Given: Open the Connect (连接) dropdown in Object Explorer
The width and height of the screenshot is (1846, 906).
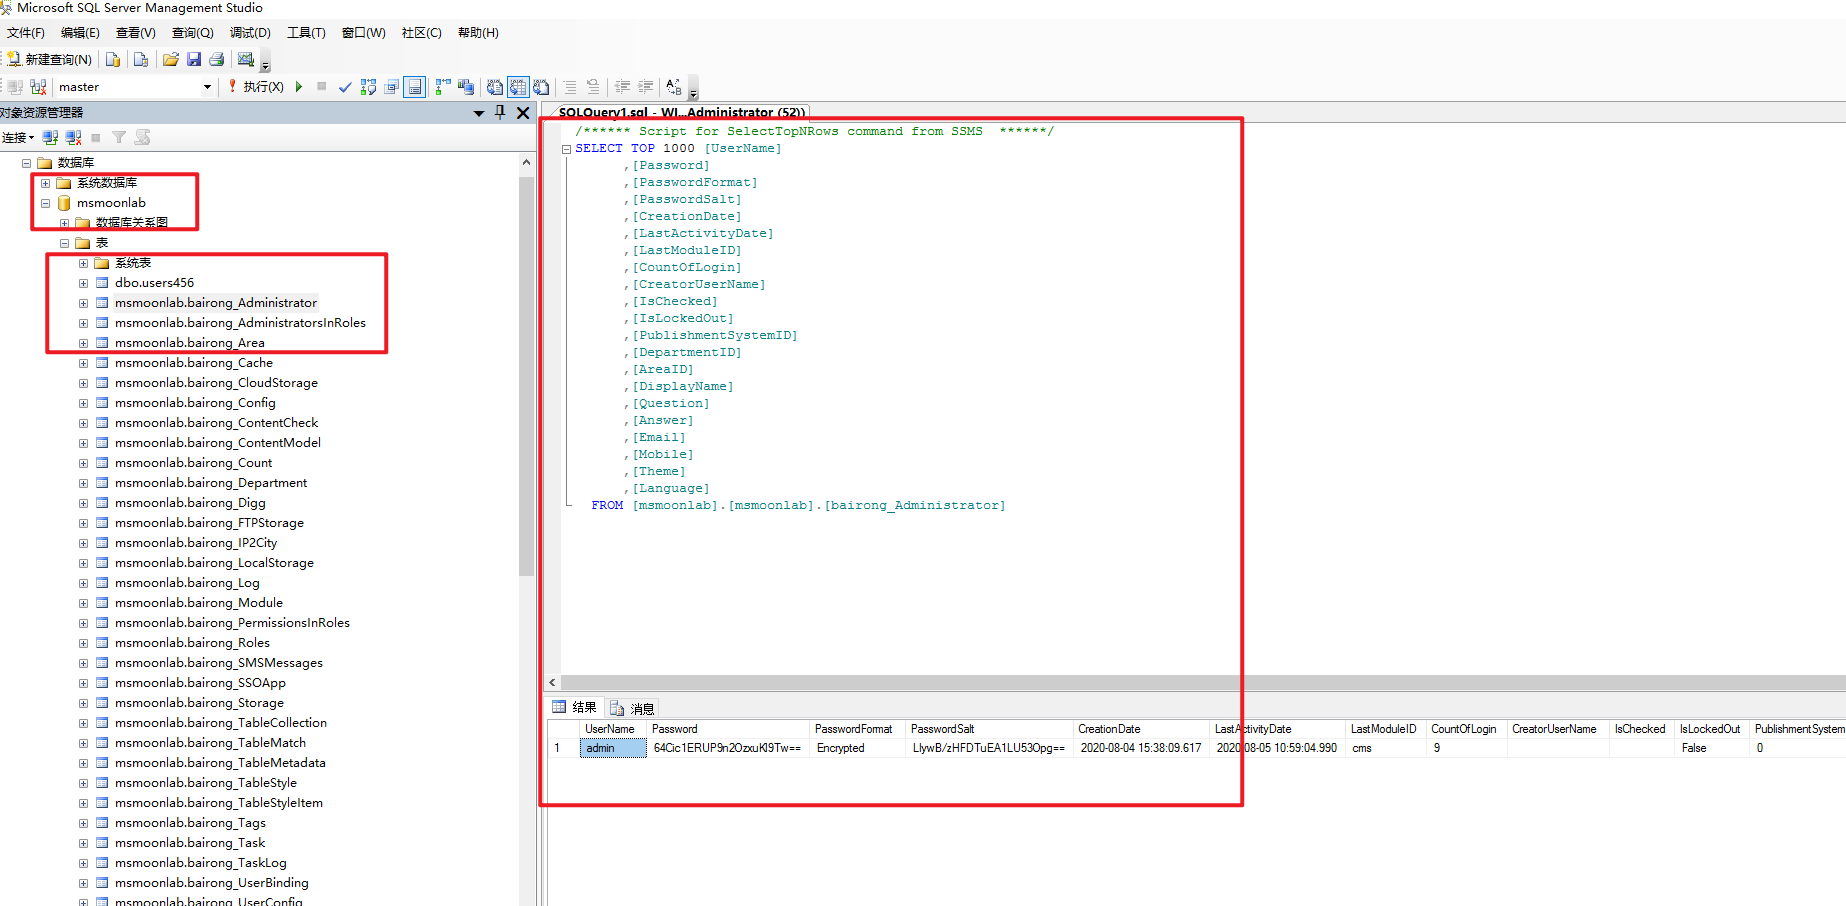Looking at the screenshot, I should 18,138.
